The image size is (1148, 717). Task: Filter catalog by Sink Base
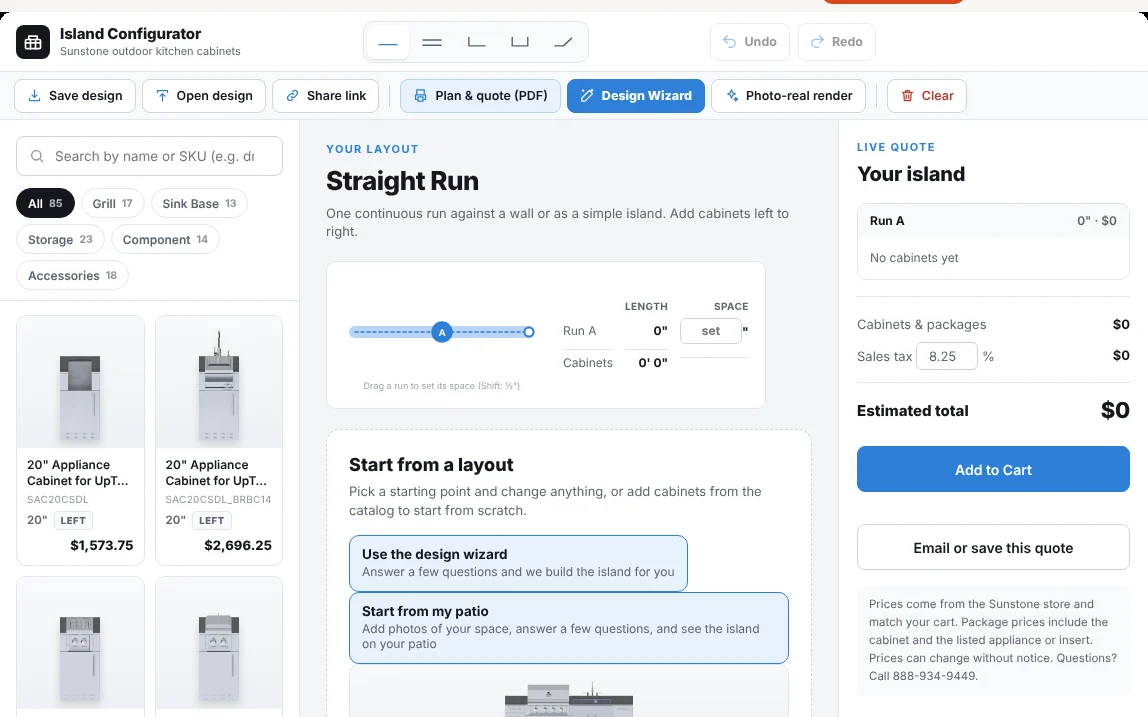[199, 204]
